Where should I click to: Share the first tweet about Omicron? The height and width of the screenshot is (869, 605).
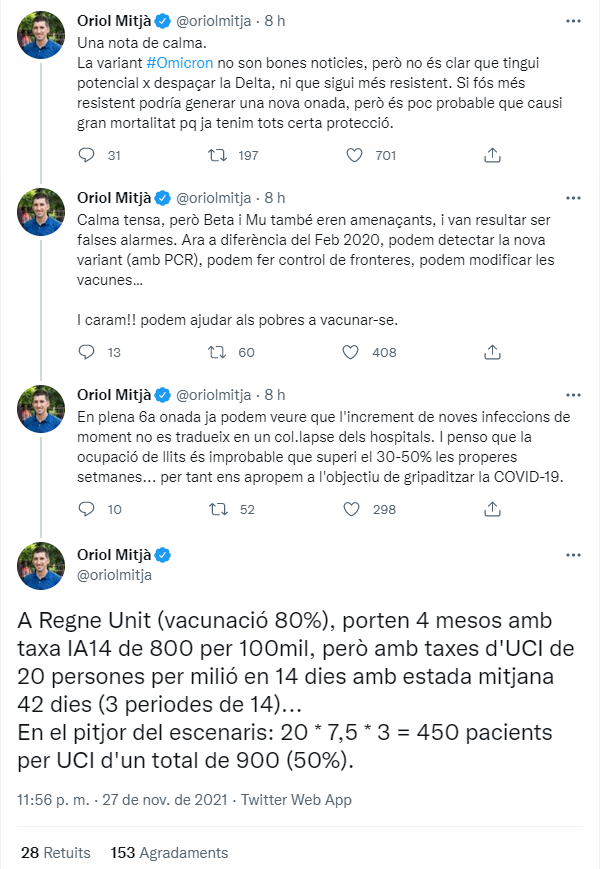[491, 155]
